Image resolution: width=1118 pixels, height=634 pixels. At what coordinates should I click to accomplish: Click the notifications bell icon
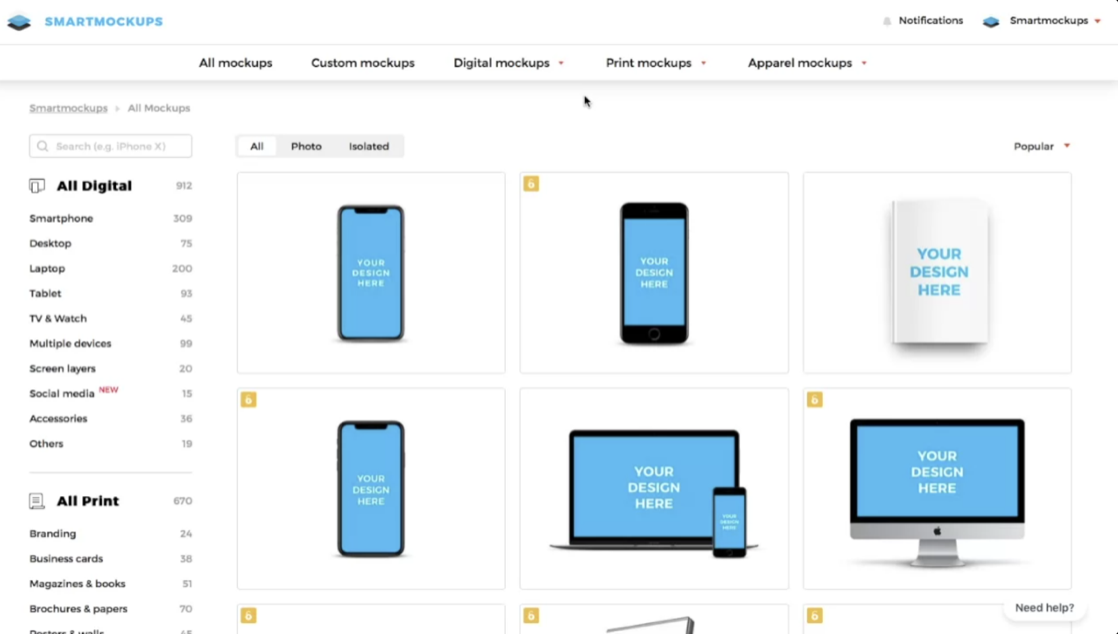(887, 21)
